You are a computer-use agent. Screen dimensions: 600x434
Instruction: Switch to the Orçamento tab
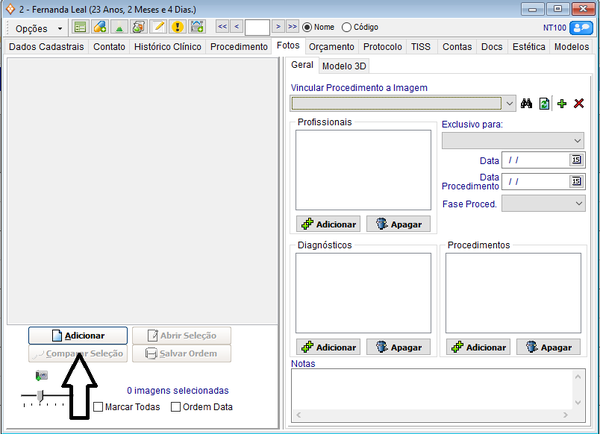click(331, 46)
